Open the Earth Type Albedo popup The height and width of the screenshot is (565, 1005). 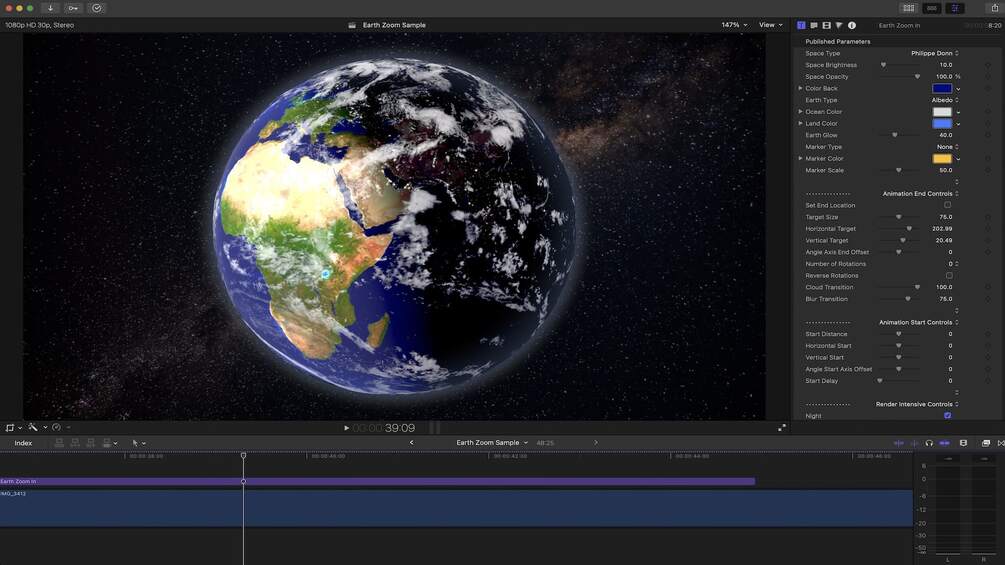click(x=945, y=100)
